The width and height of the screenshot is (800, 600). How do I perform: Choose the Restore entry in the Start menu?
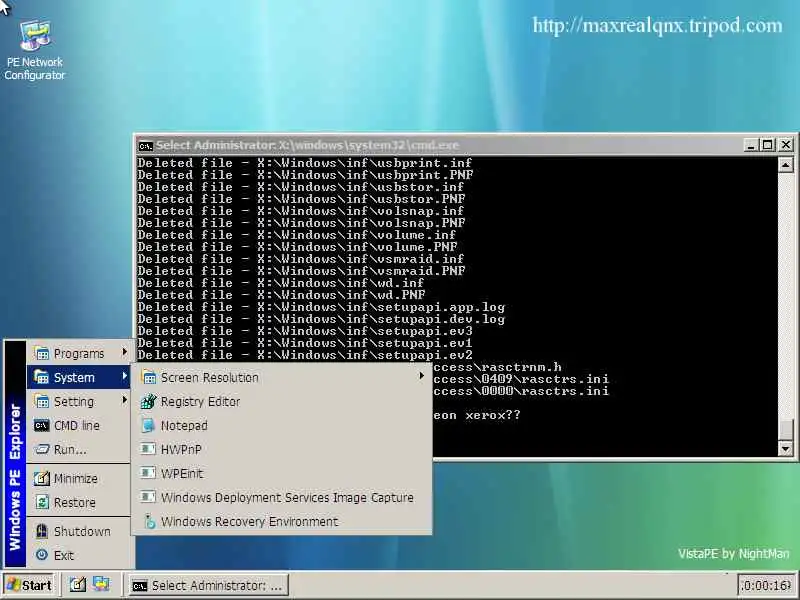[80, 503]
